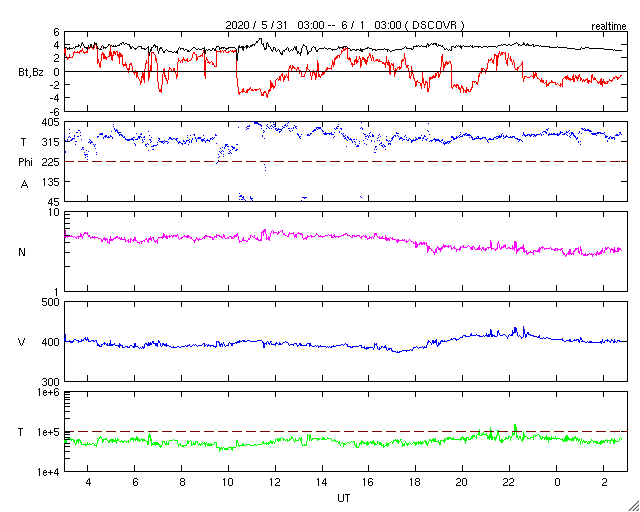Image resolution: width=640 pixels, height=512 pixels.
Task: Click the '405' tick on Phi axis
Action: (x=51, y=122)
